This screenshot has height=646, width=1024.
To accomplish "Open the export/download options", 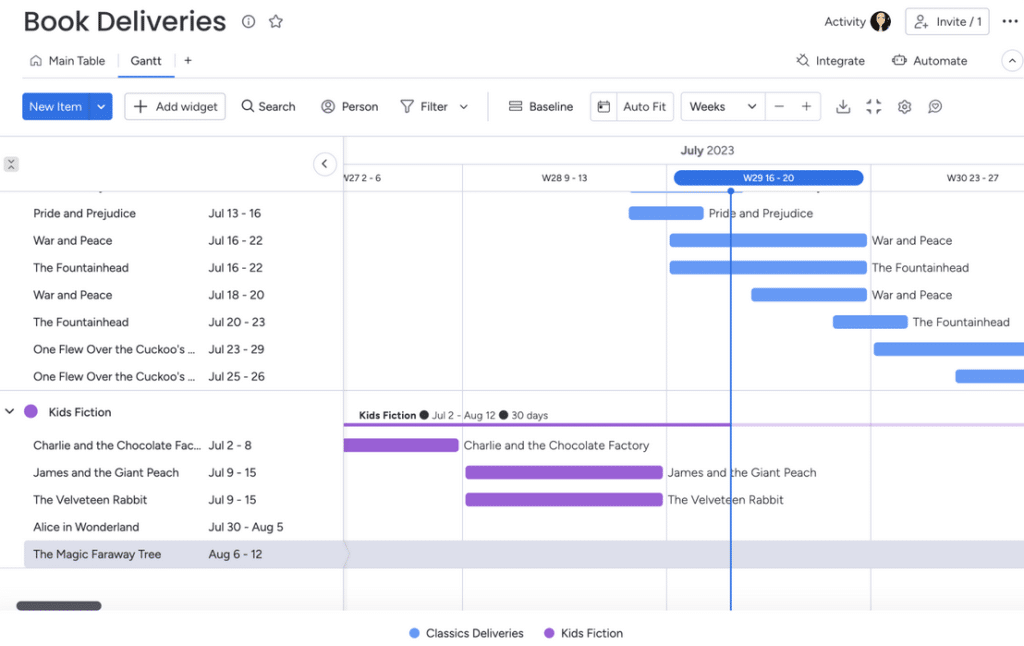I will pos(845,106).
